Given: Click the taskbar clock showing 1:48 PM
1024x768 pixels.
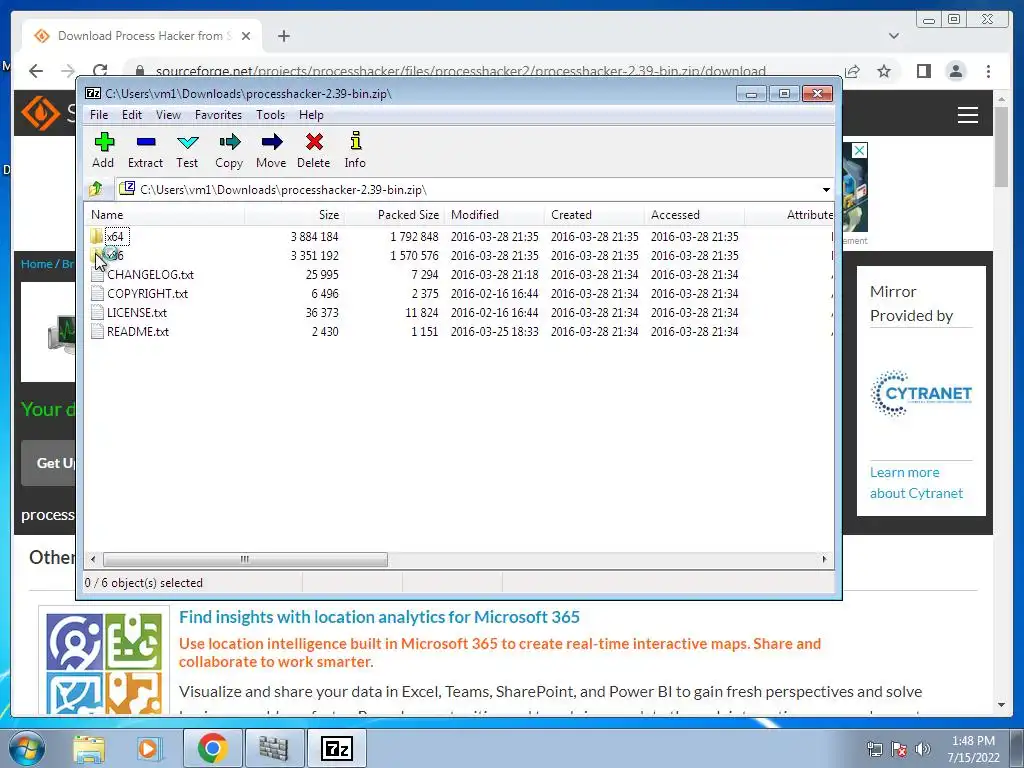Looking at the screenshot, I should [973, 749].
